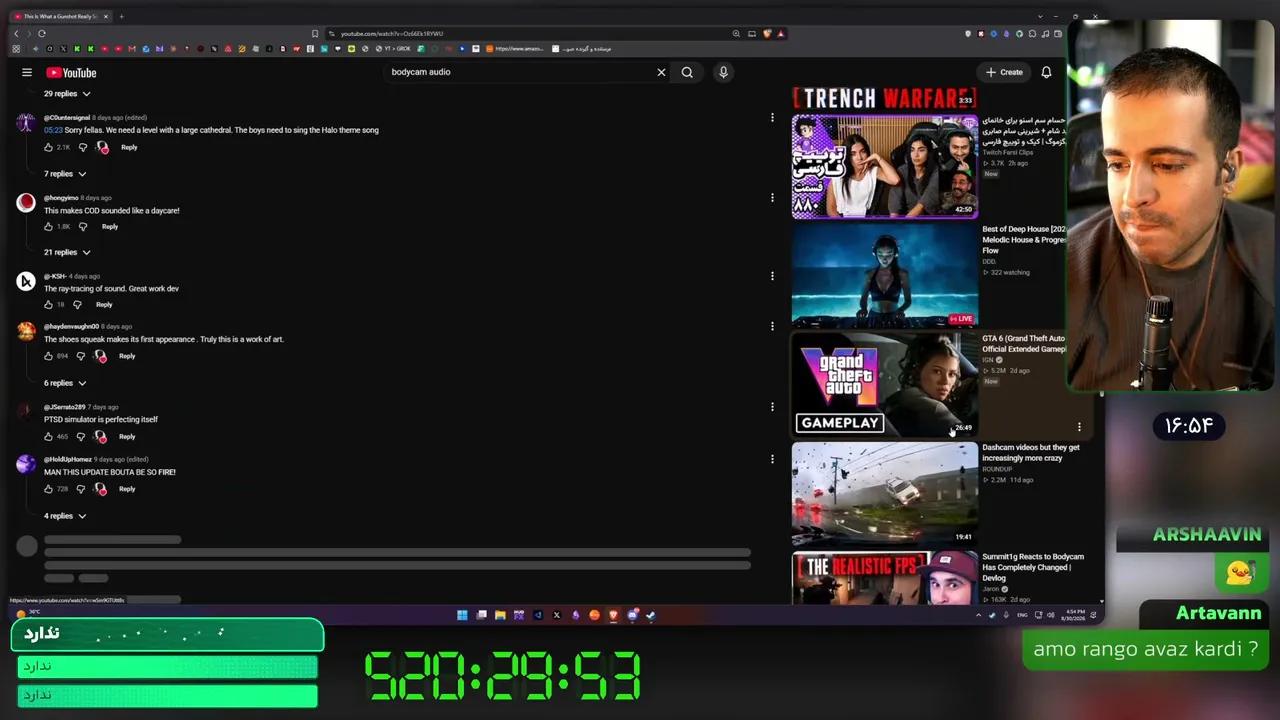Dislike the 'MAN THIS UPDATE' comment
1280x720 pixels.
[x=81, y=489]
